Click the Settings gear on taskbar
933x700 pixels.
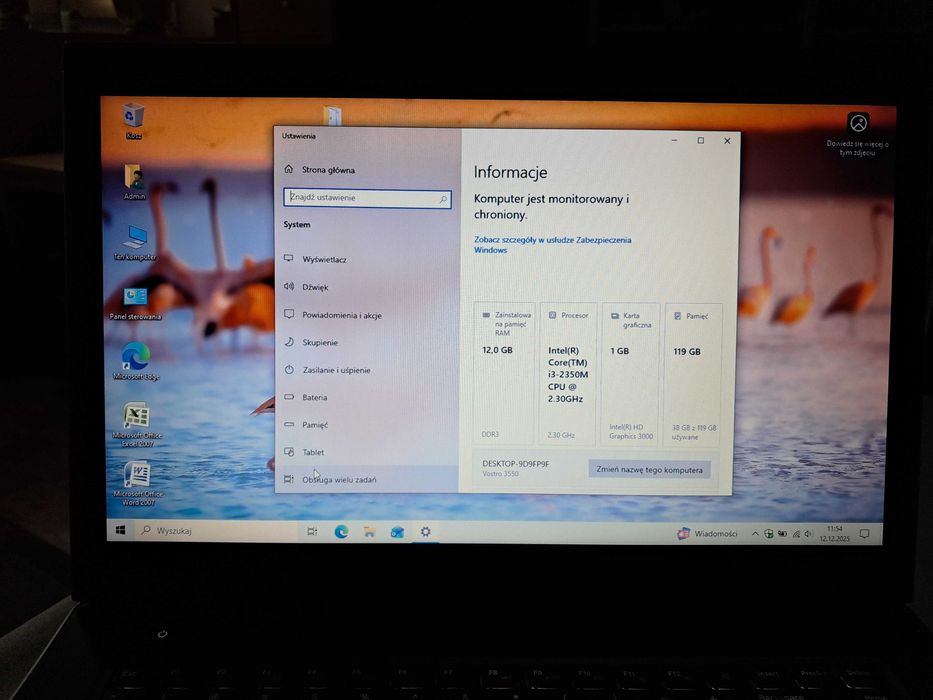[425, 532]
